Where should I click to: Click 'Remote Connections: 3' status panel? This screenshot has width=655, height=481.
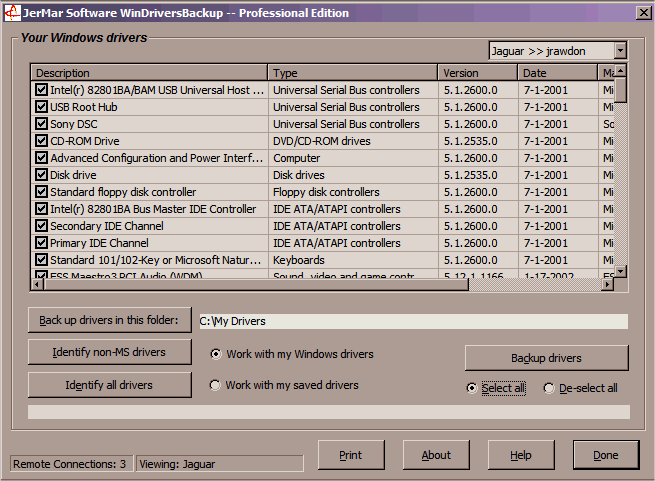click(x=71, y=464)
